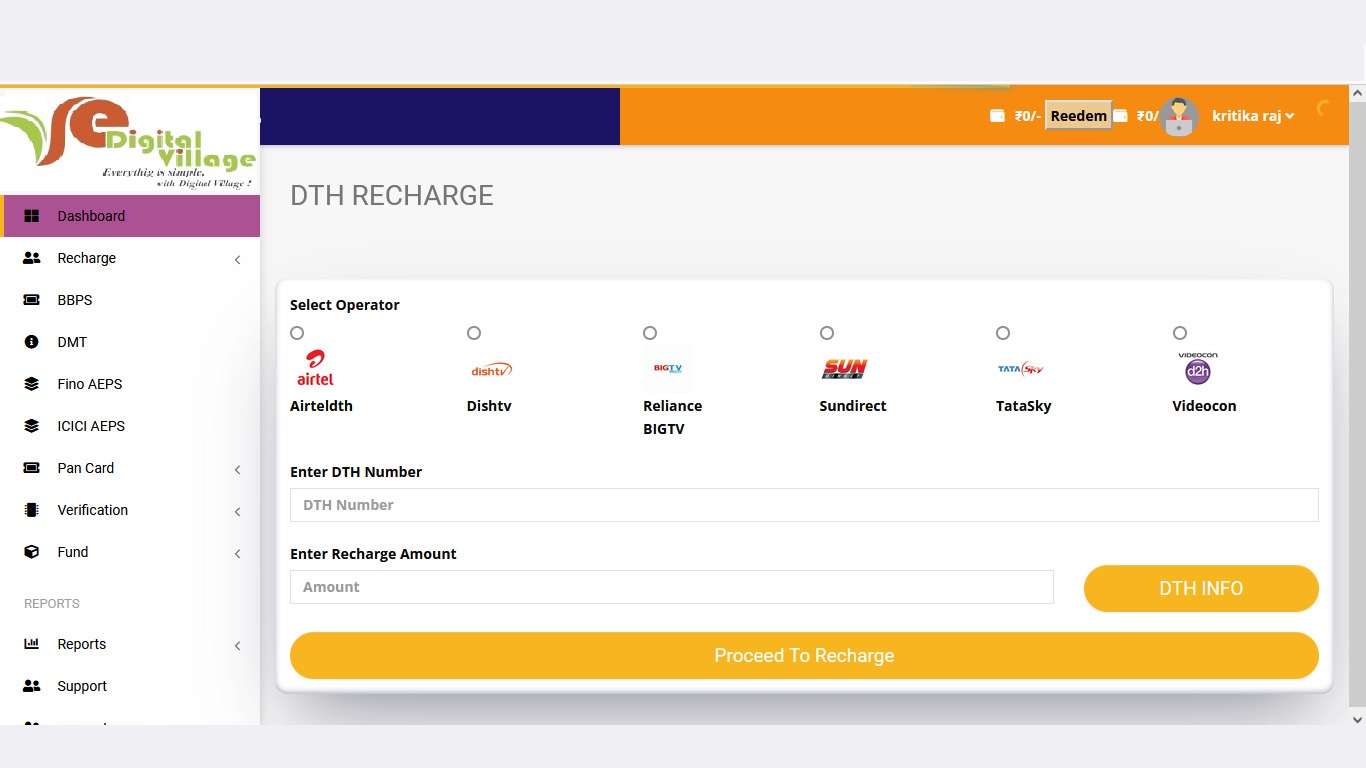
Task: Click the REPORTS section header text
Action: [x=52, y=604]
